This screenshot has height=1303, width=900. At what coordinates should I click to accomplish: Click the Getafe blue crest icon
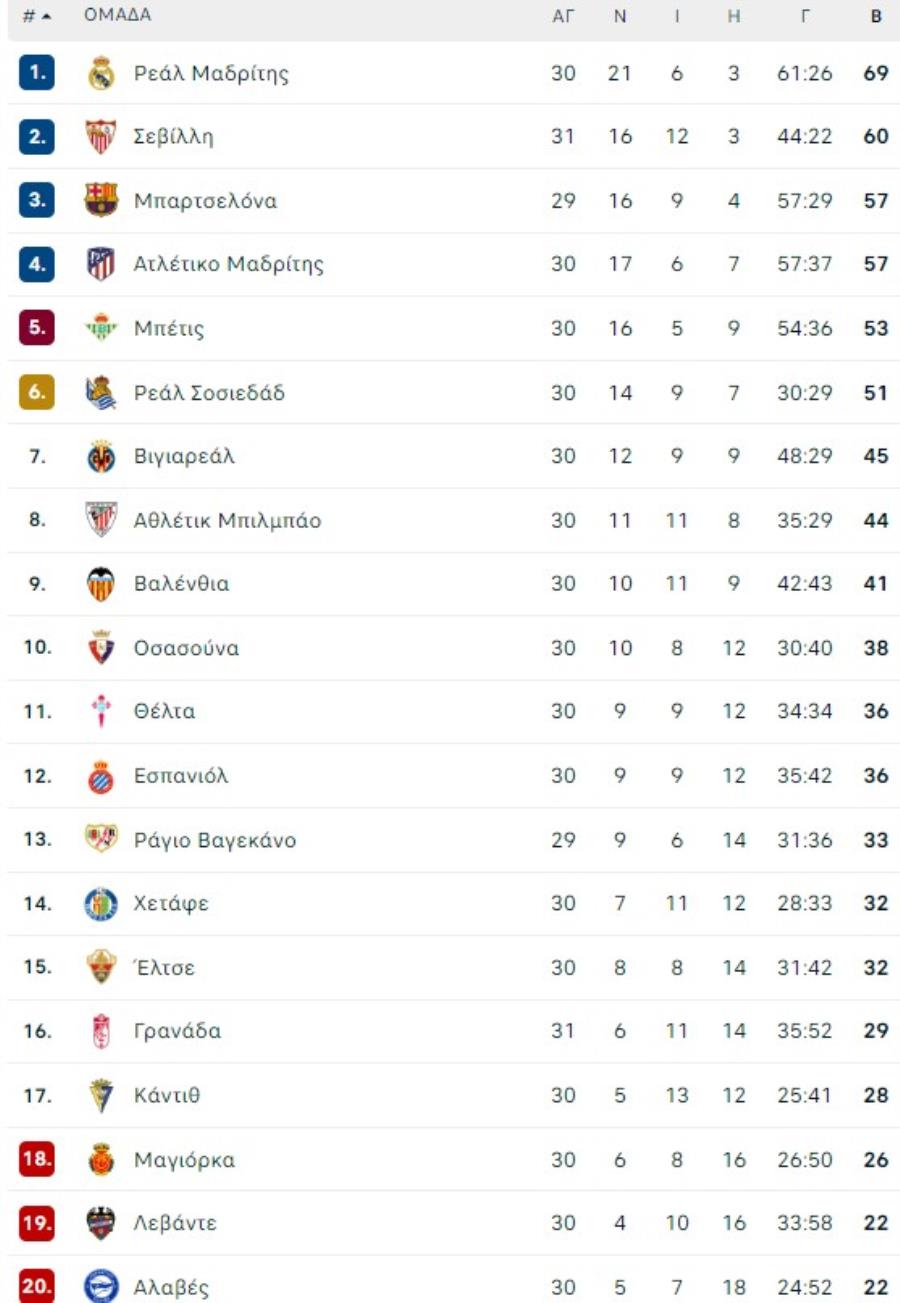101,904
